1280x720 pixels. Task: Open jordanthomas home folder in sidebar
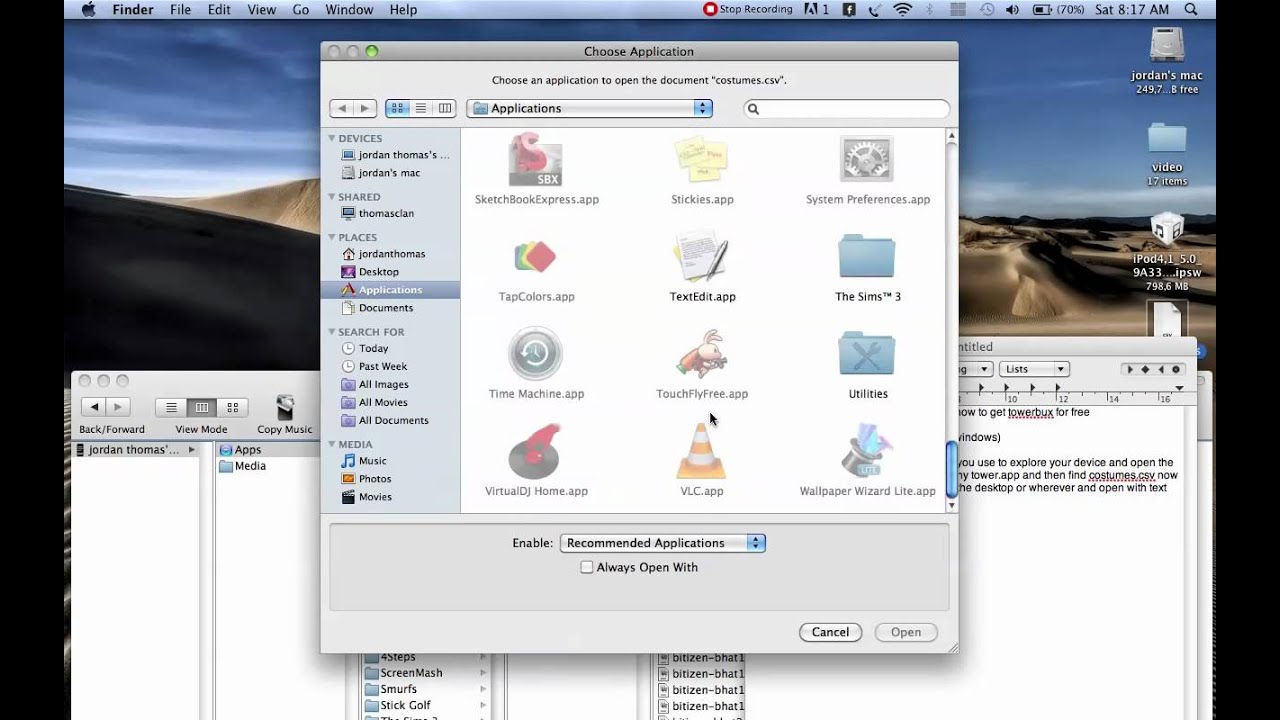click(x=390, y=254)
